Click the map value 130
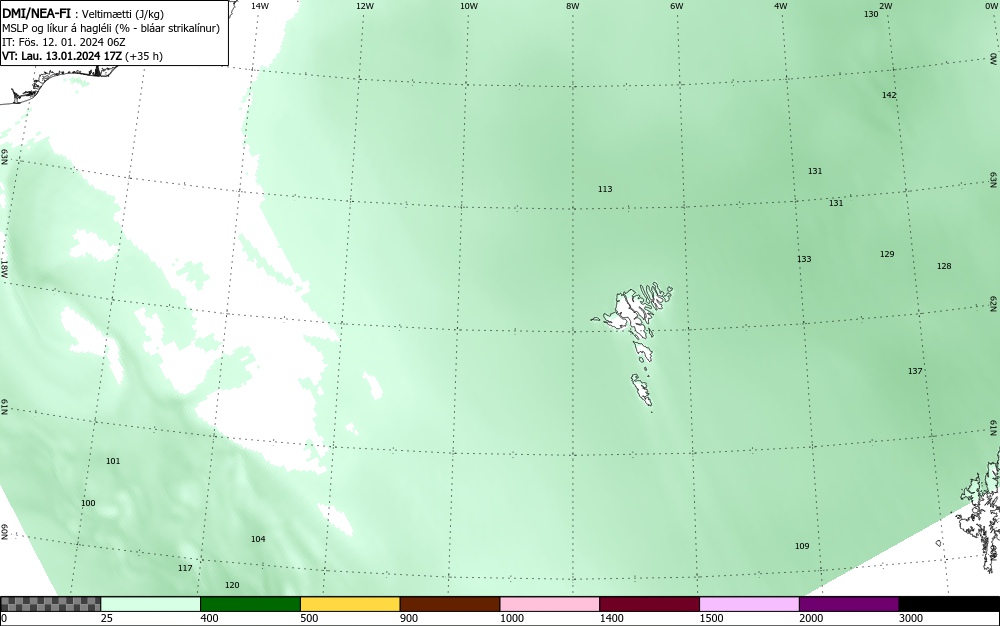The image size is (1000, 626). [x=871, y=14]
